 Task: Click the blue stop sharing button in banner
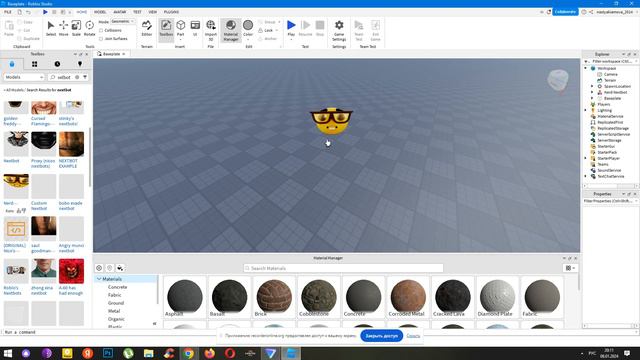pos(381,336)
